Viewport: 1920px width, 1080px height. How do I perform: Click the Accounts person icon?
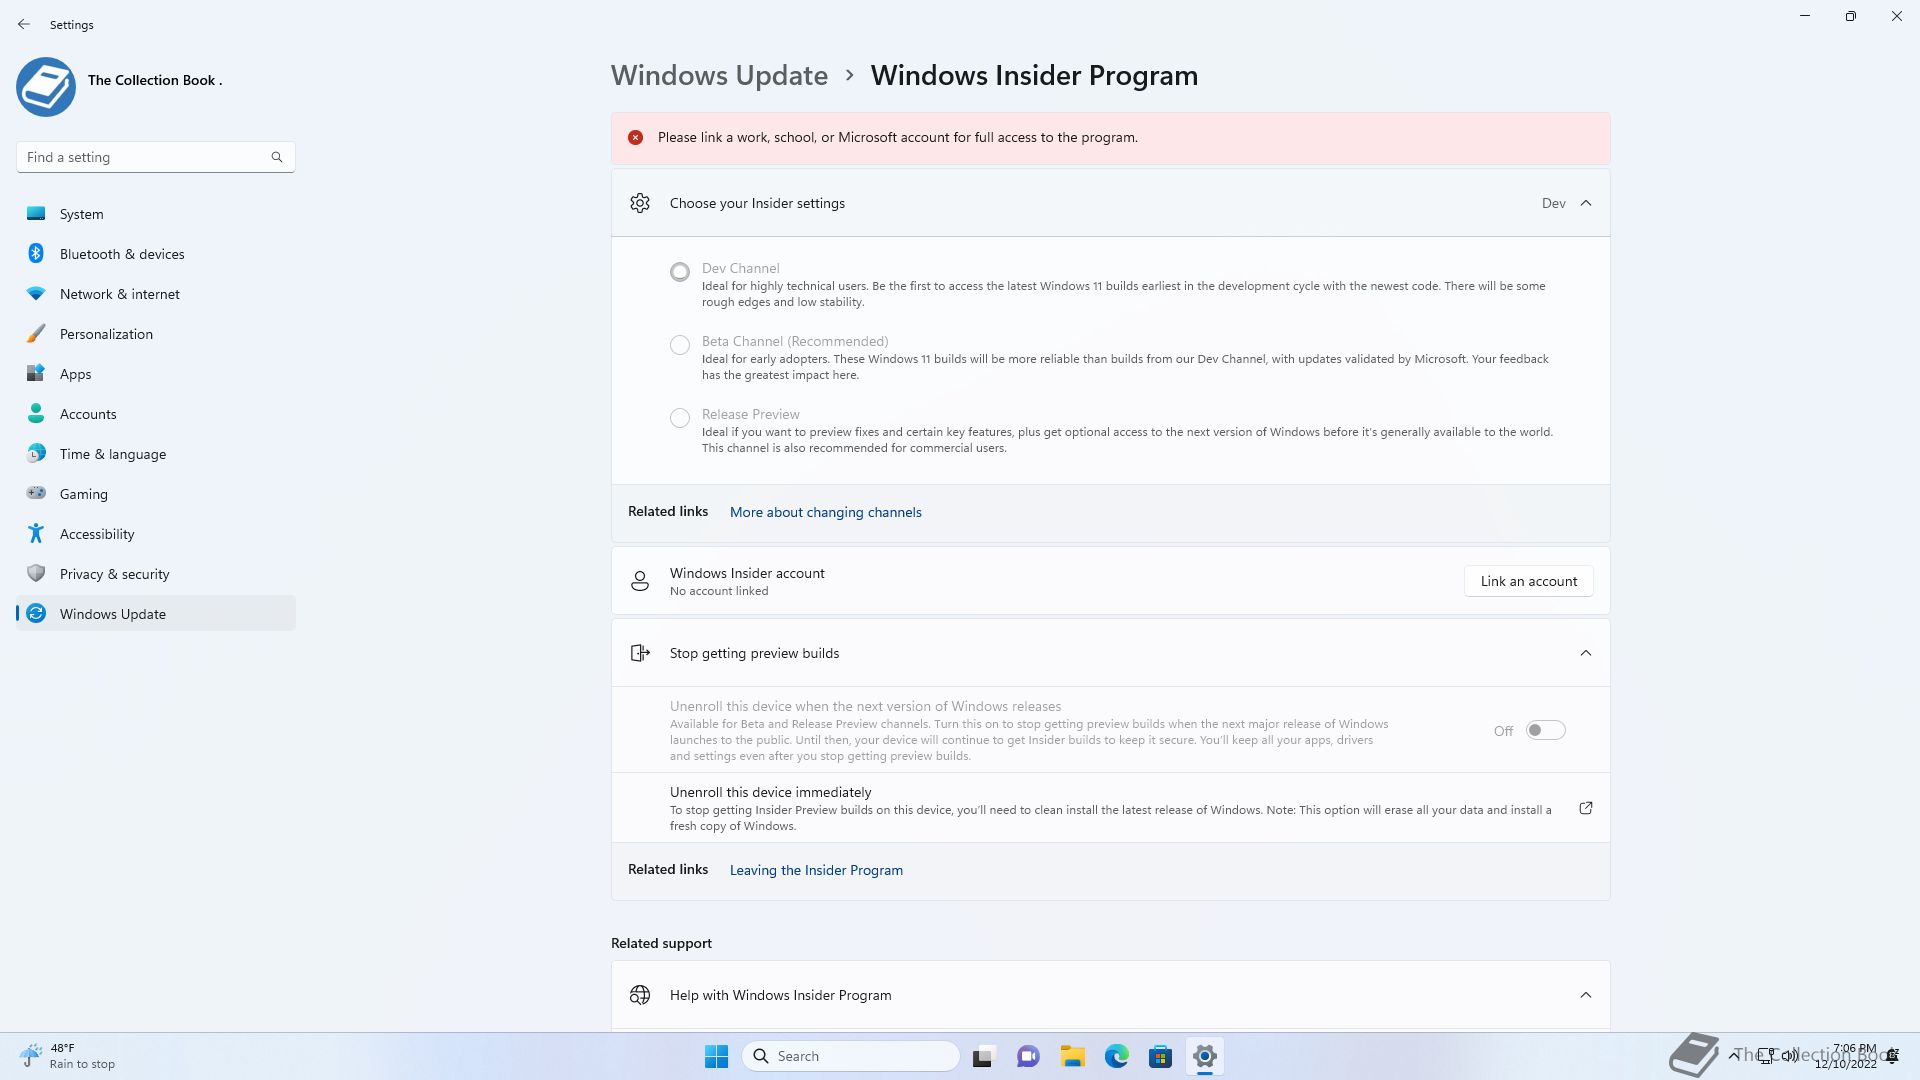36,413
